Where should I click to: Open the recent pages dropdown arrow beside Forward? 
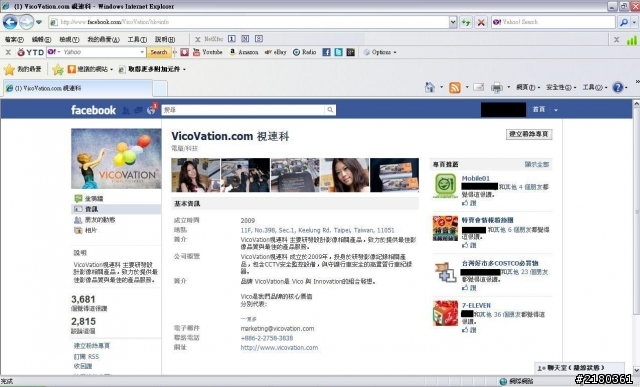tap(39, 22)
